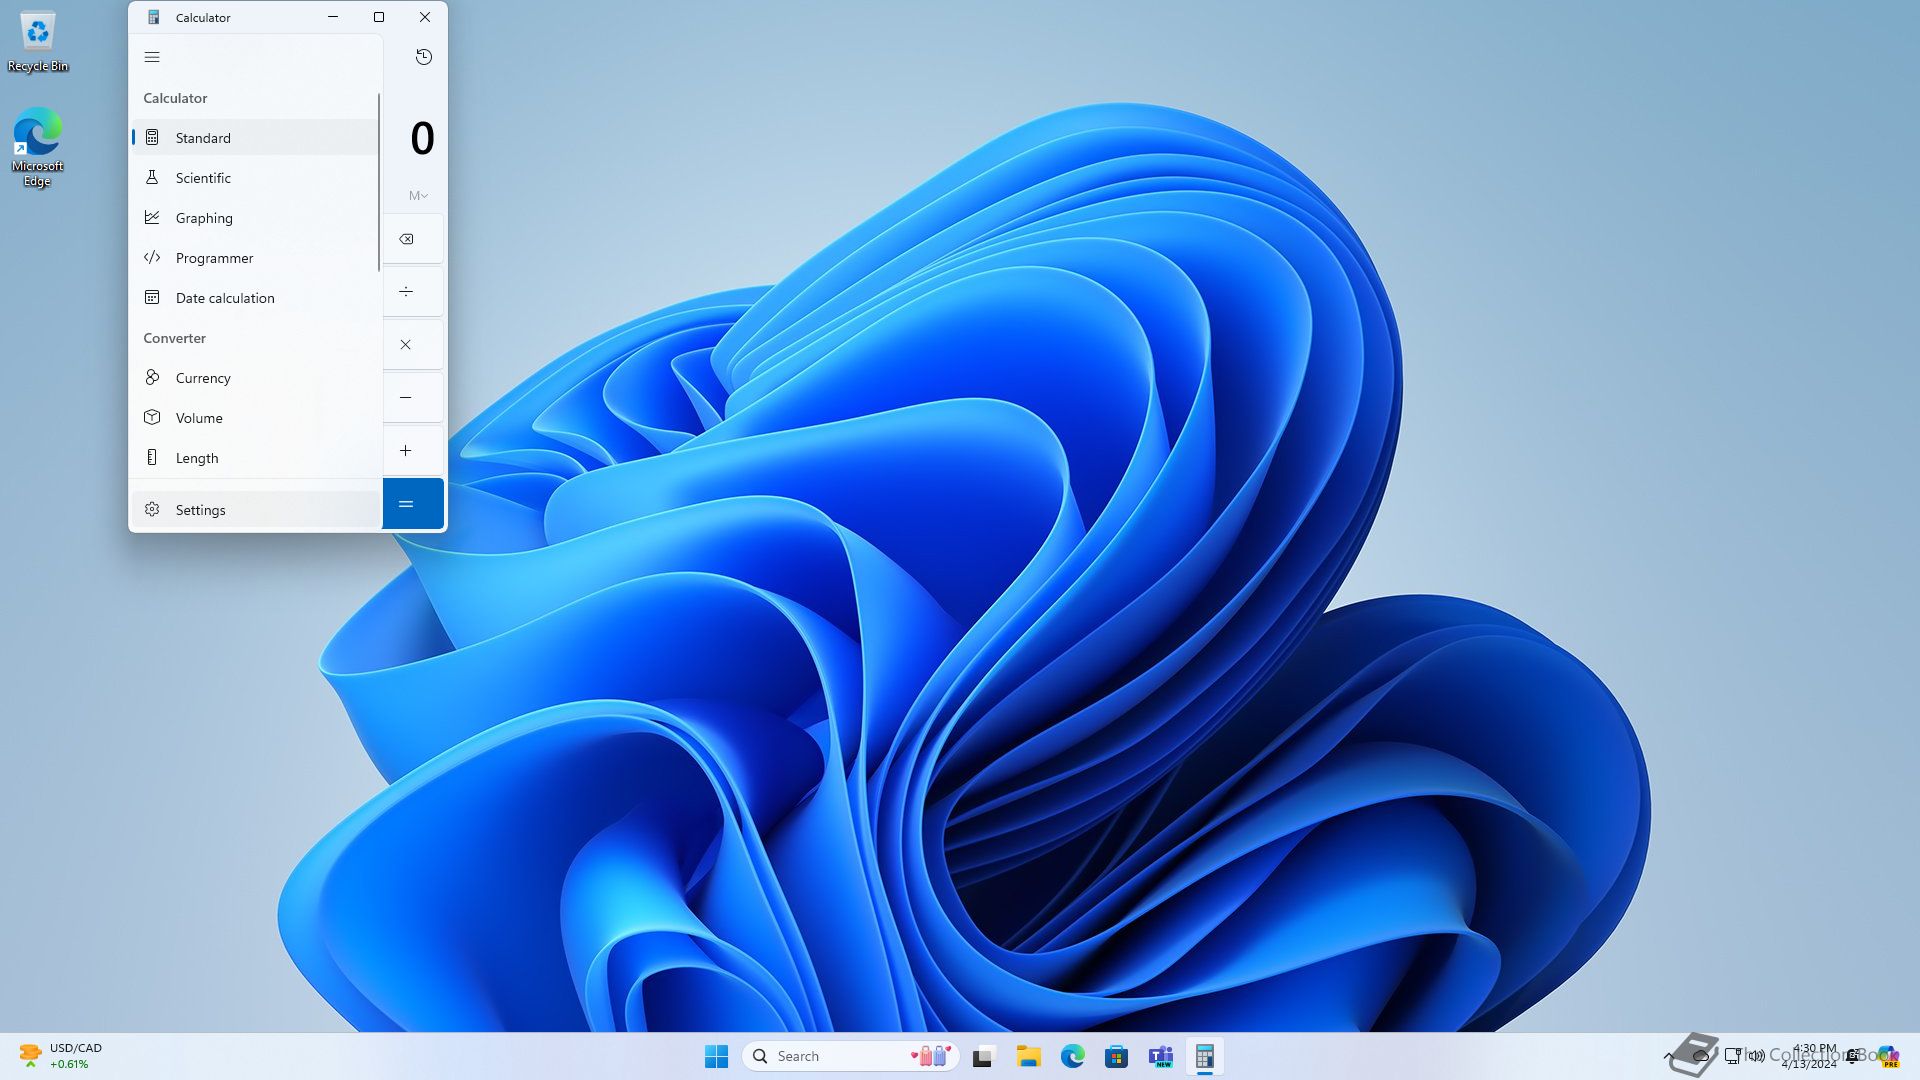Click the Calculator app title bar icon
The height and width of the screenshot is (1080, 1920).
(154, 17)
